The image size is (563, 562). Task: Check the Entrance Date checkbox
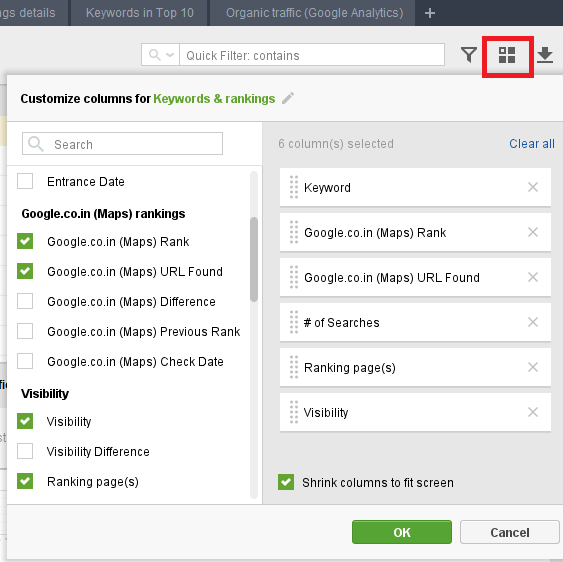click(x=25, y=181)
